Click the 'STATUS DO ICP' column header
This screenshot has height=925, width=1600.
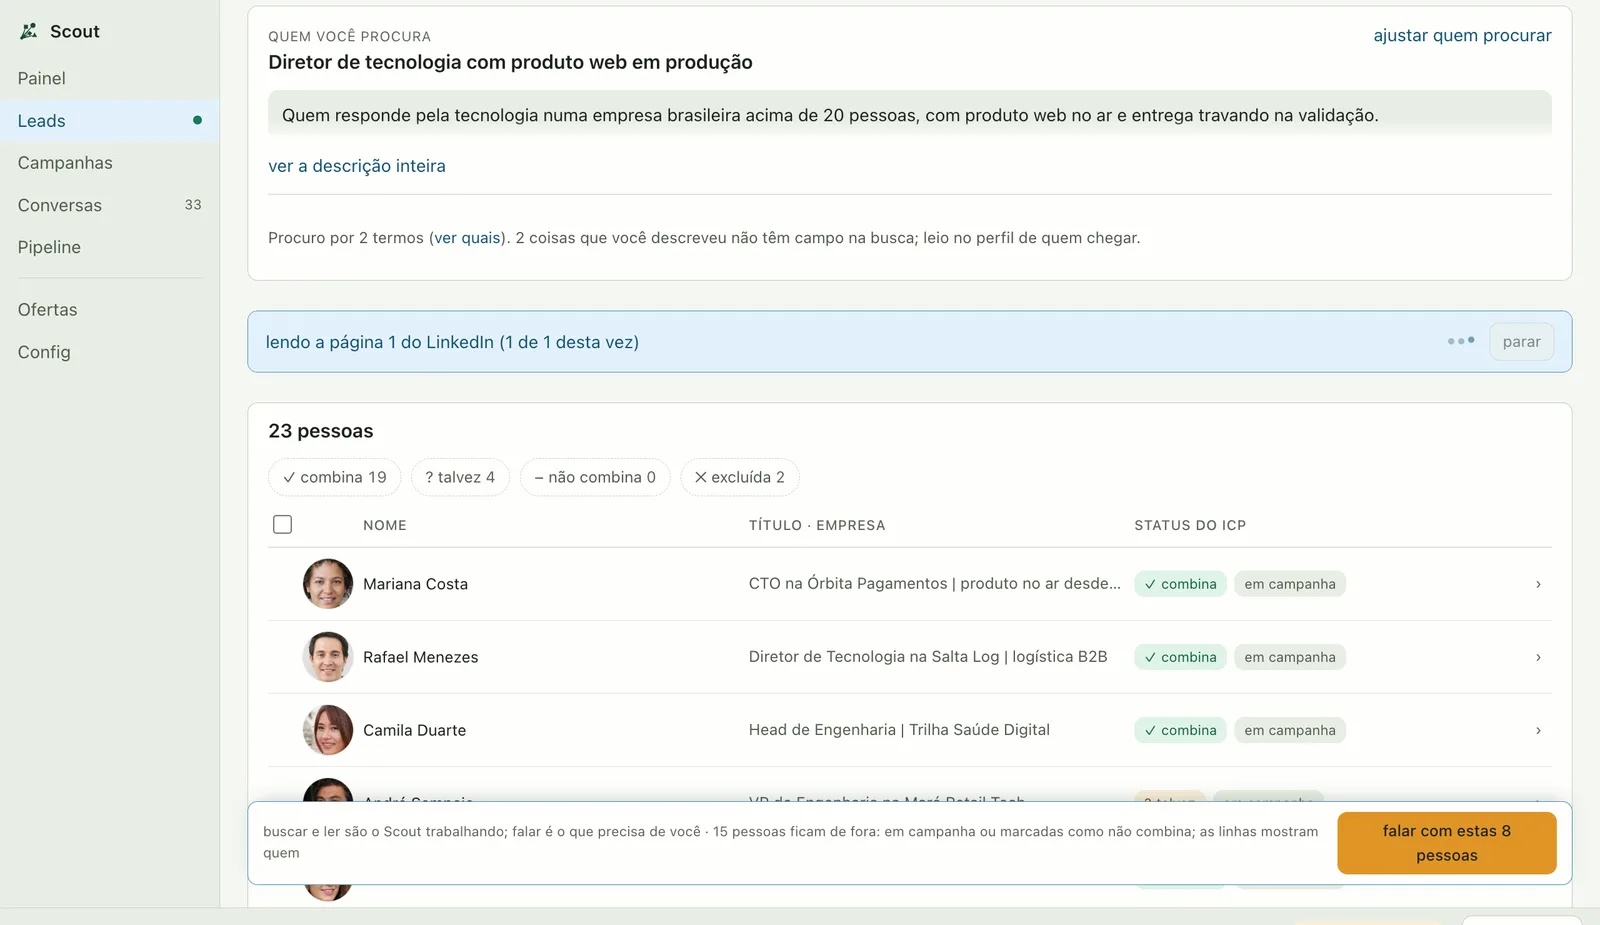[1190, 525]
